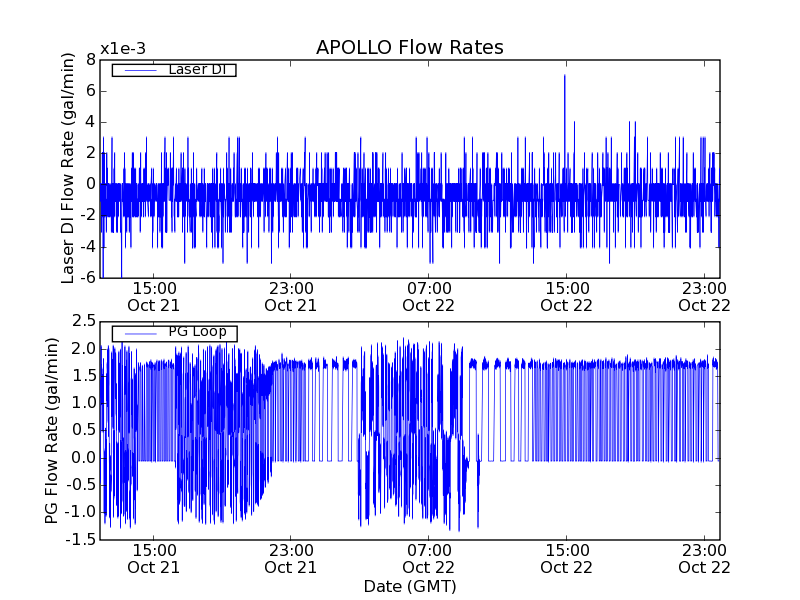800x600 pixels.
Task: Click the "PG Flow Rate (gal/min)" axis label
Action: click(x=52, y=430)
